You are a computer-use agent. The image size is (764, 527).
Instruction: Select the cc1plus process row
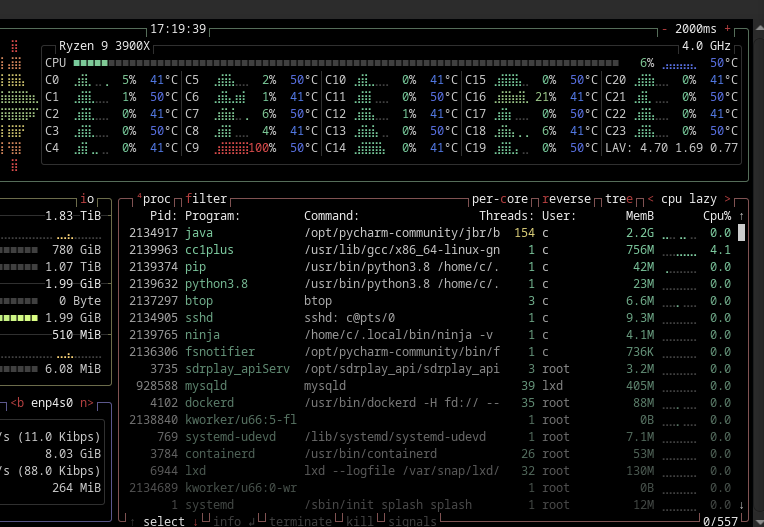pos(400,250)
